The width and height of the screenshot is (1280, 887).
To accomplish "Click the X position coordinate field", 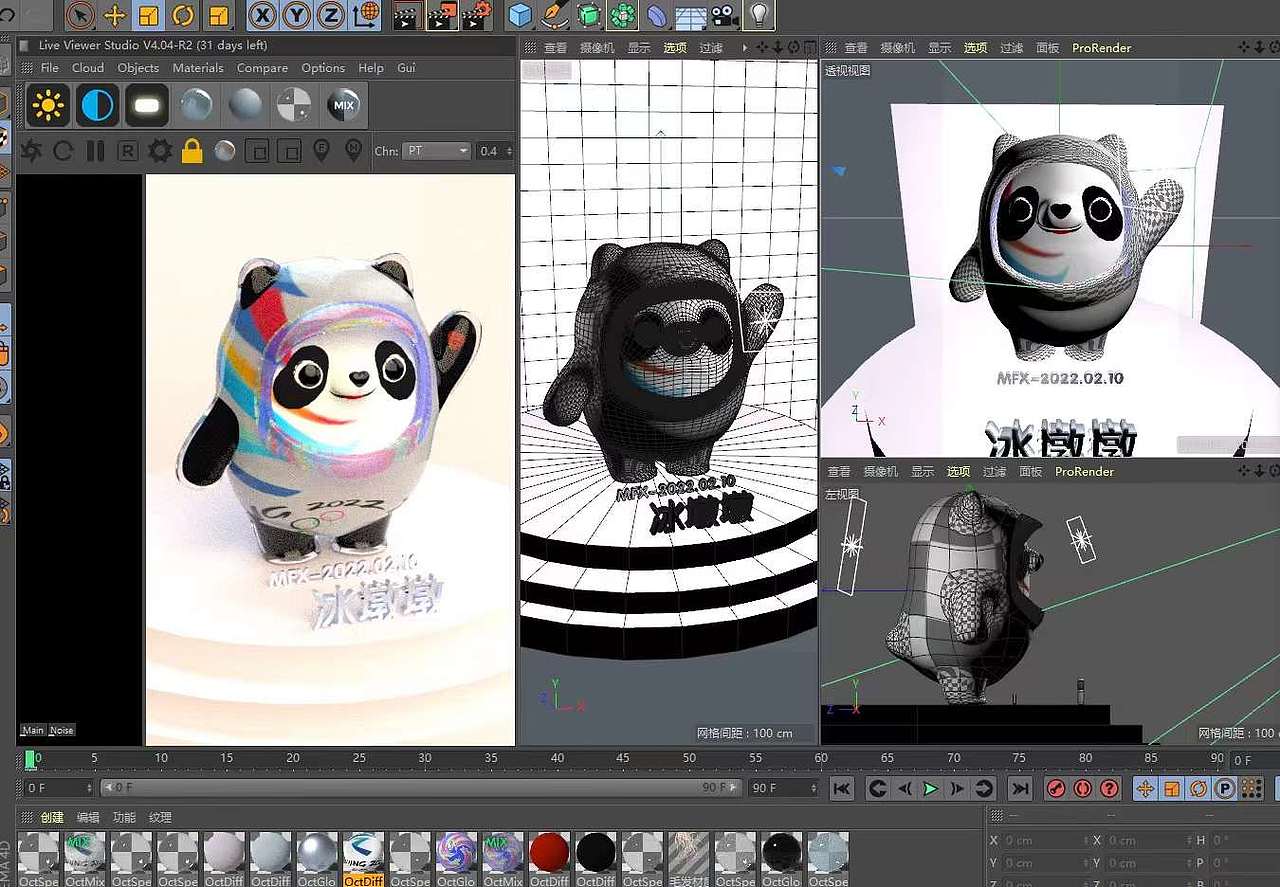I will (1044, 841).
